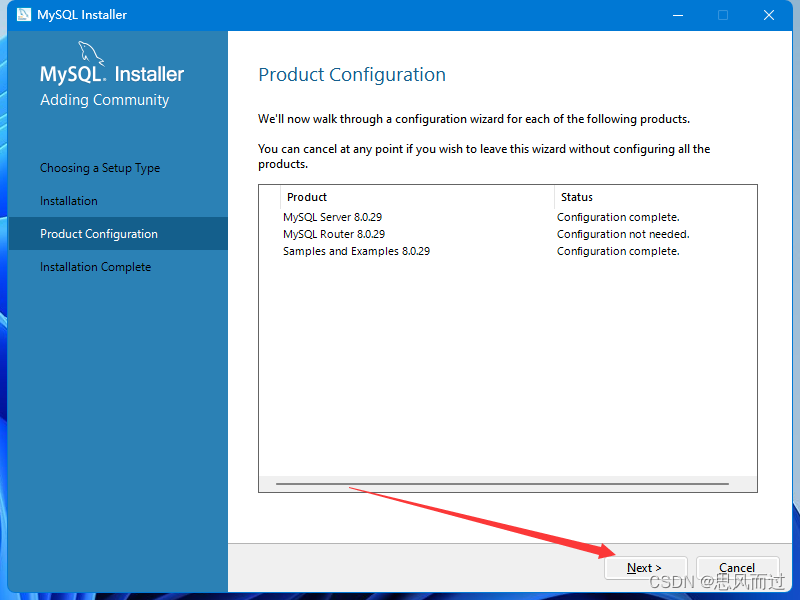Close the MySQL Installer window

tap(769, 15)
